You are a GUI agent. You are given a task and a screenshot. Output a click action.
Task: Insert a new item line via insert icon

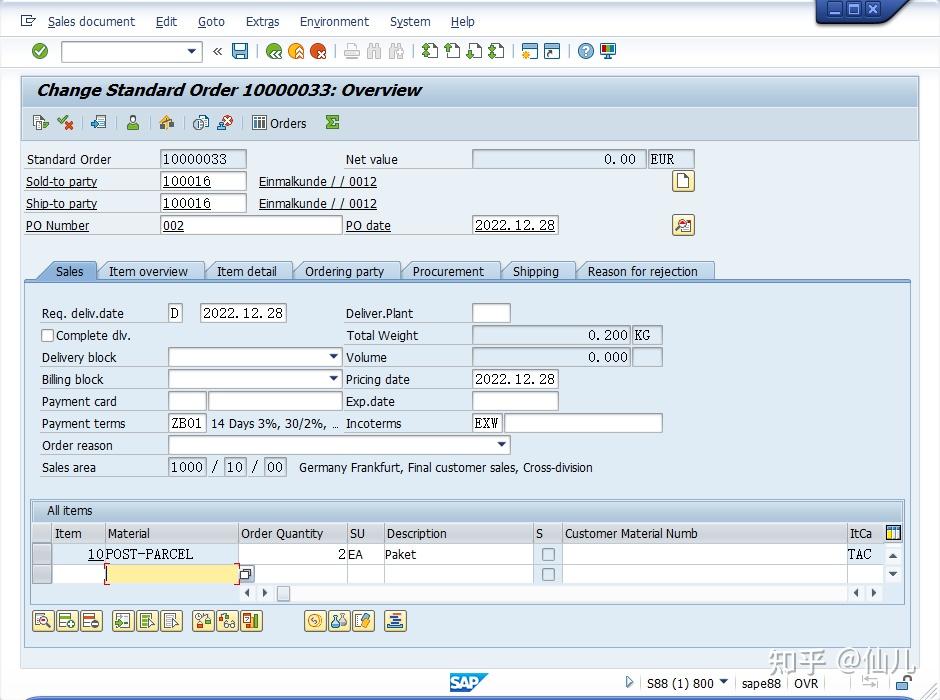tap(67, 621)
